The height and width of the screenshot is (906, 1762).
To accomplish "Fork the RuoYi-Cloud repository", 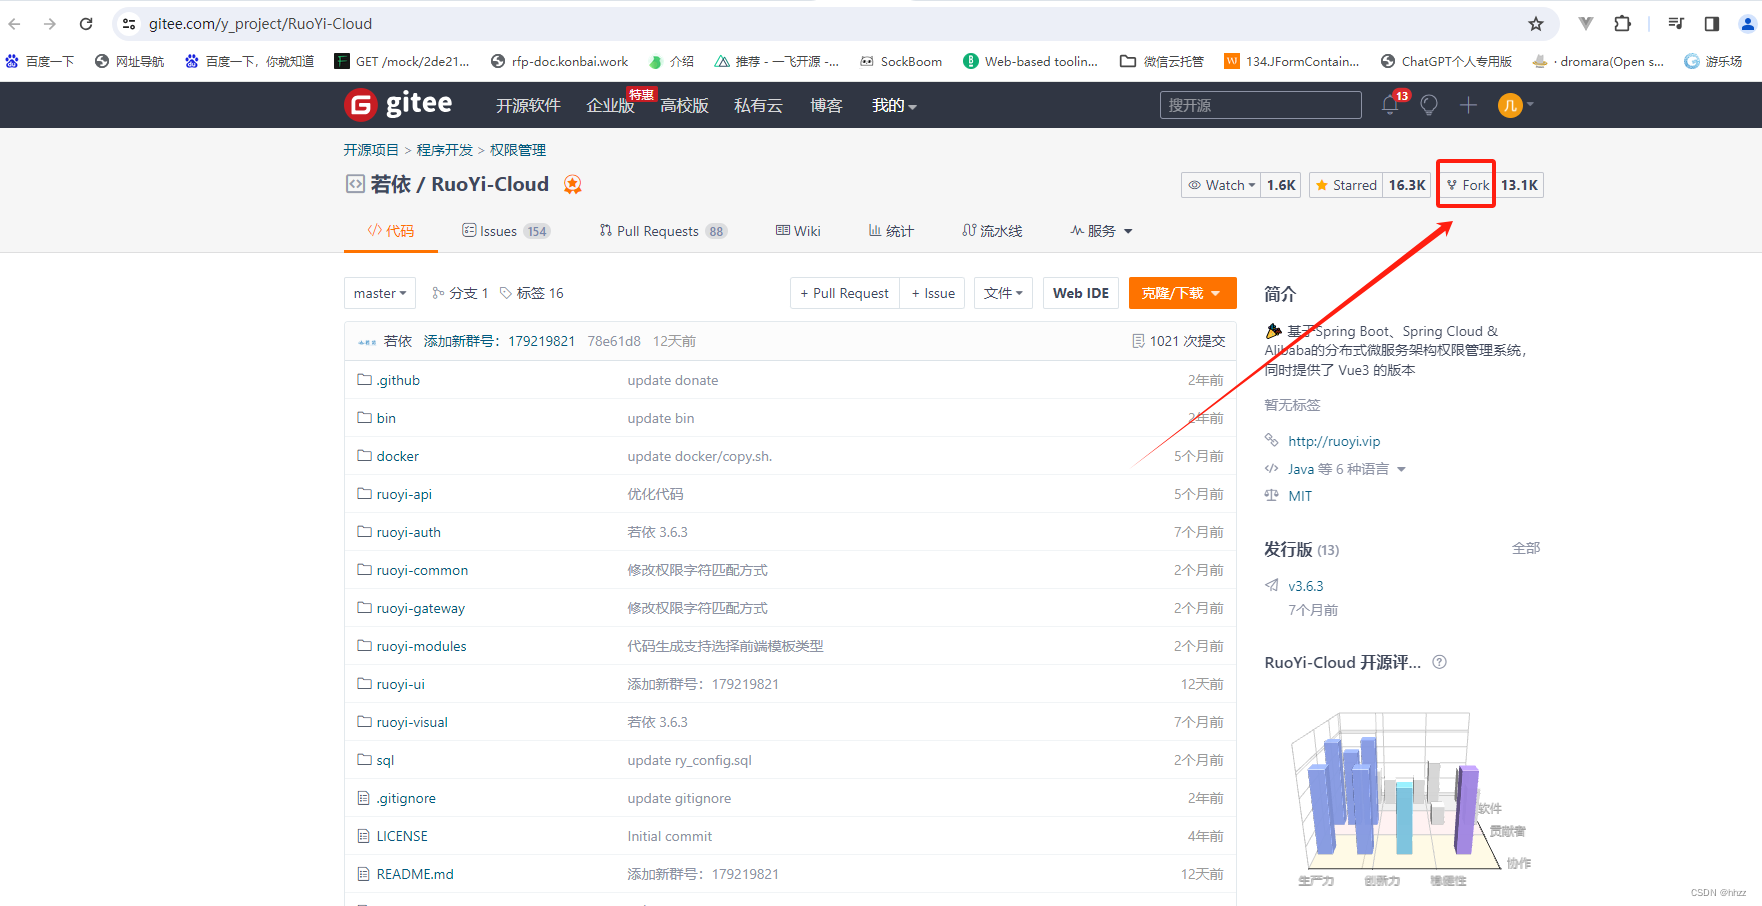I will [x=1467, y=185].
